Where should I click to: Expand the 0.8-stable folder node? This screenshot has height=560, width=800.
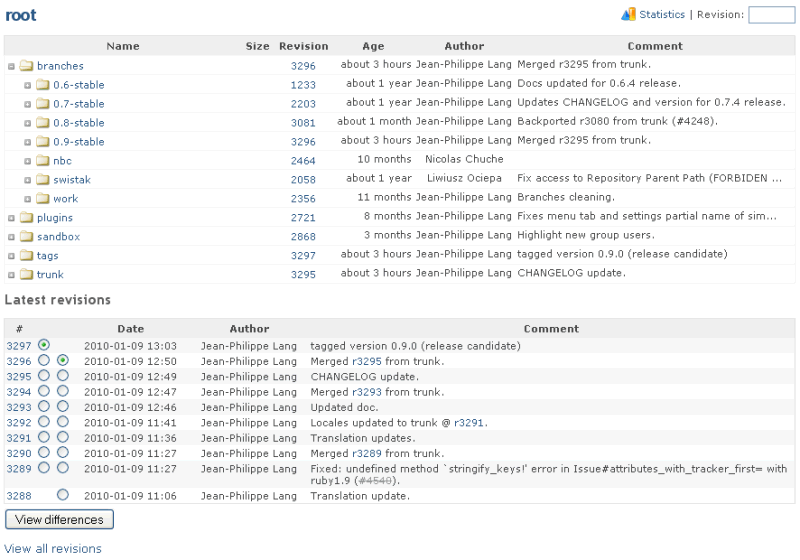click(x=28, y=123)
